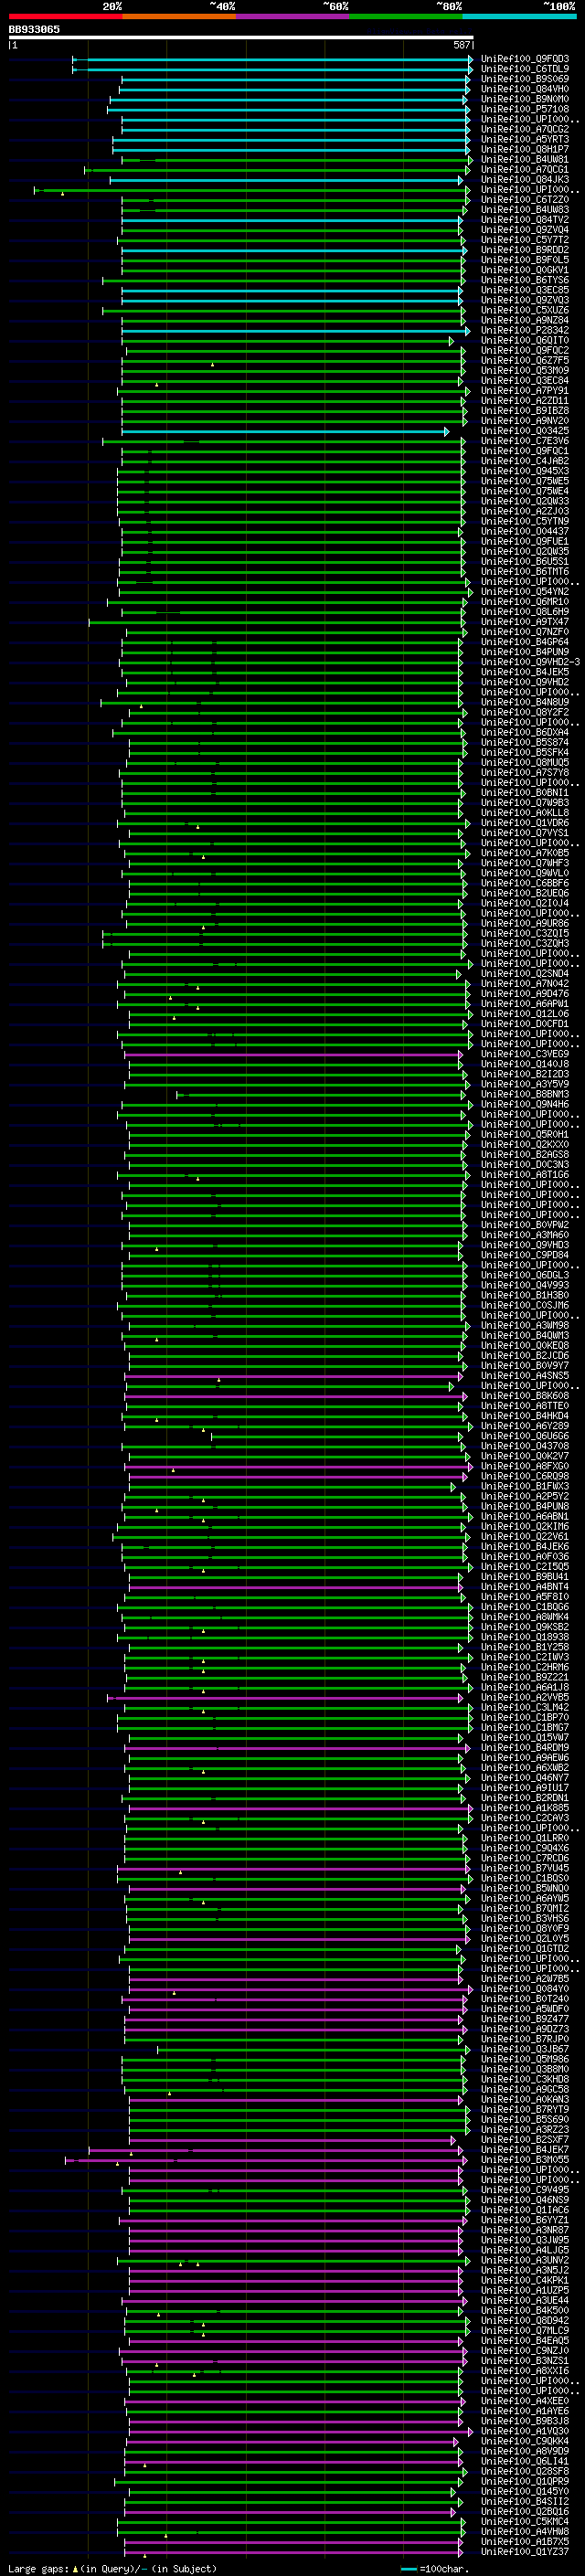Select the UniRef100_A8TTE0 label
The height and width of the screenshot is (2576, 585).
(525, 1405)
